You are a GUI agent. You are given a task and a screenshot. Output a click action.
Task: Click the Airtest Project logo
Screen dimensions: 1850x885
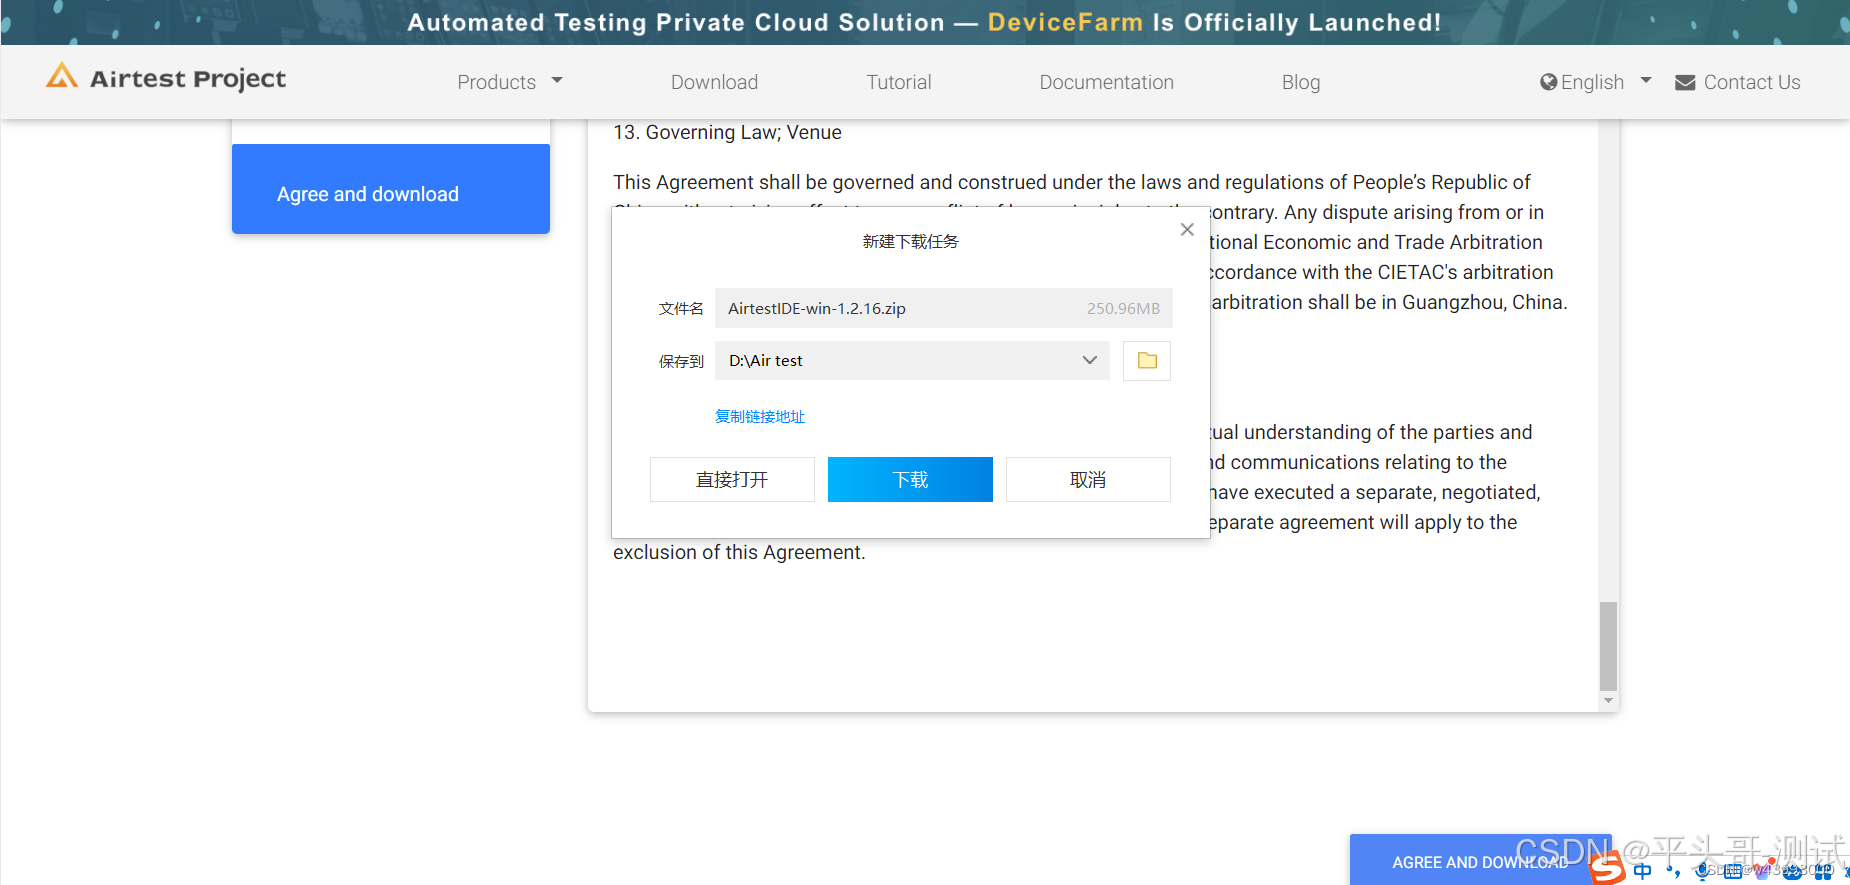(166, 78)
